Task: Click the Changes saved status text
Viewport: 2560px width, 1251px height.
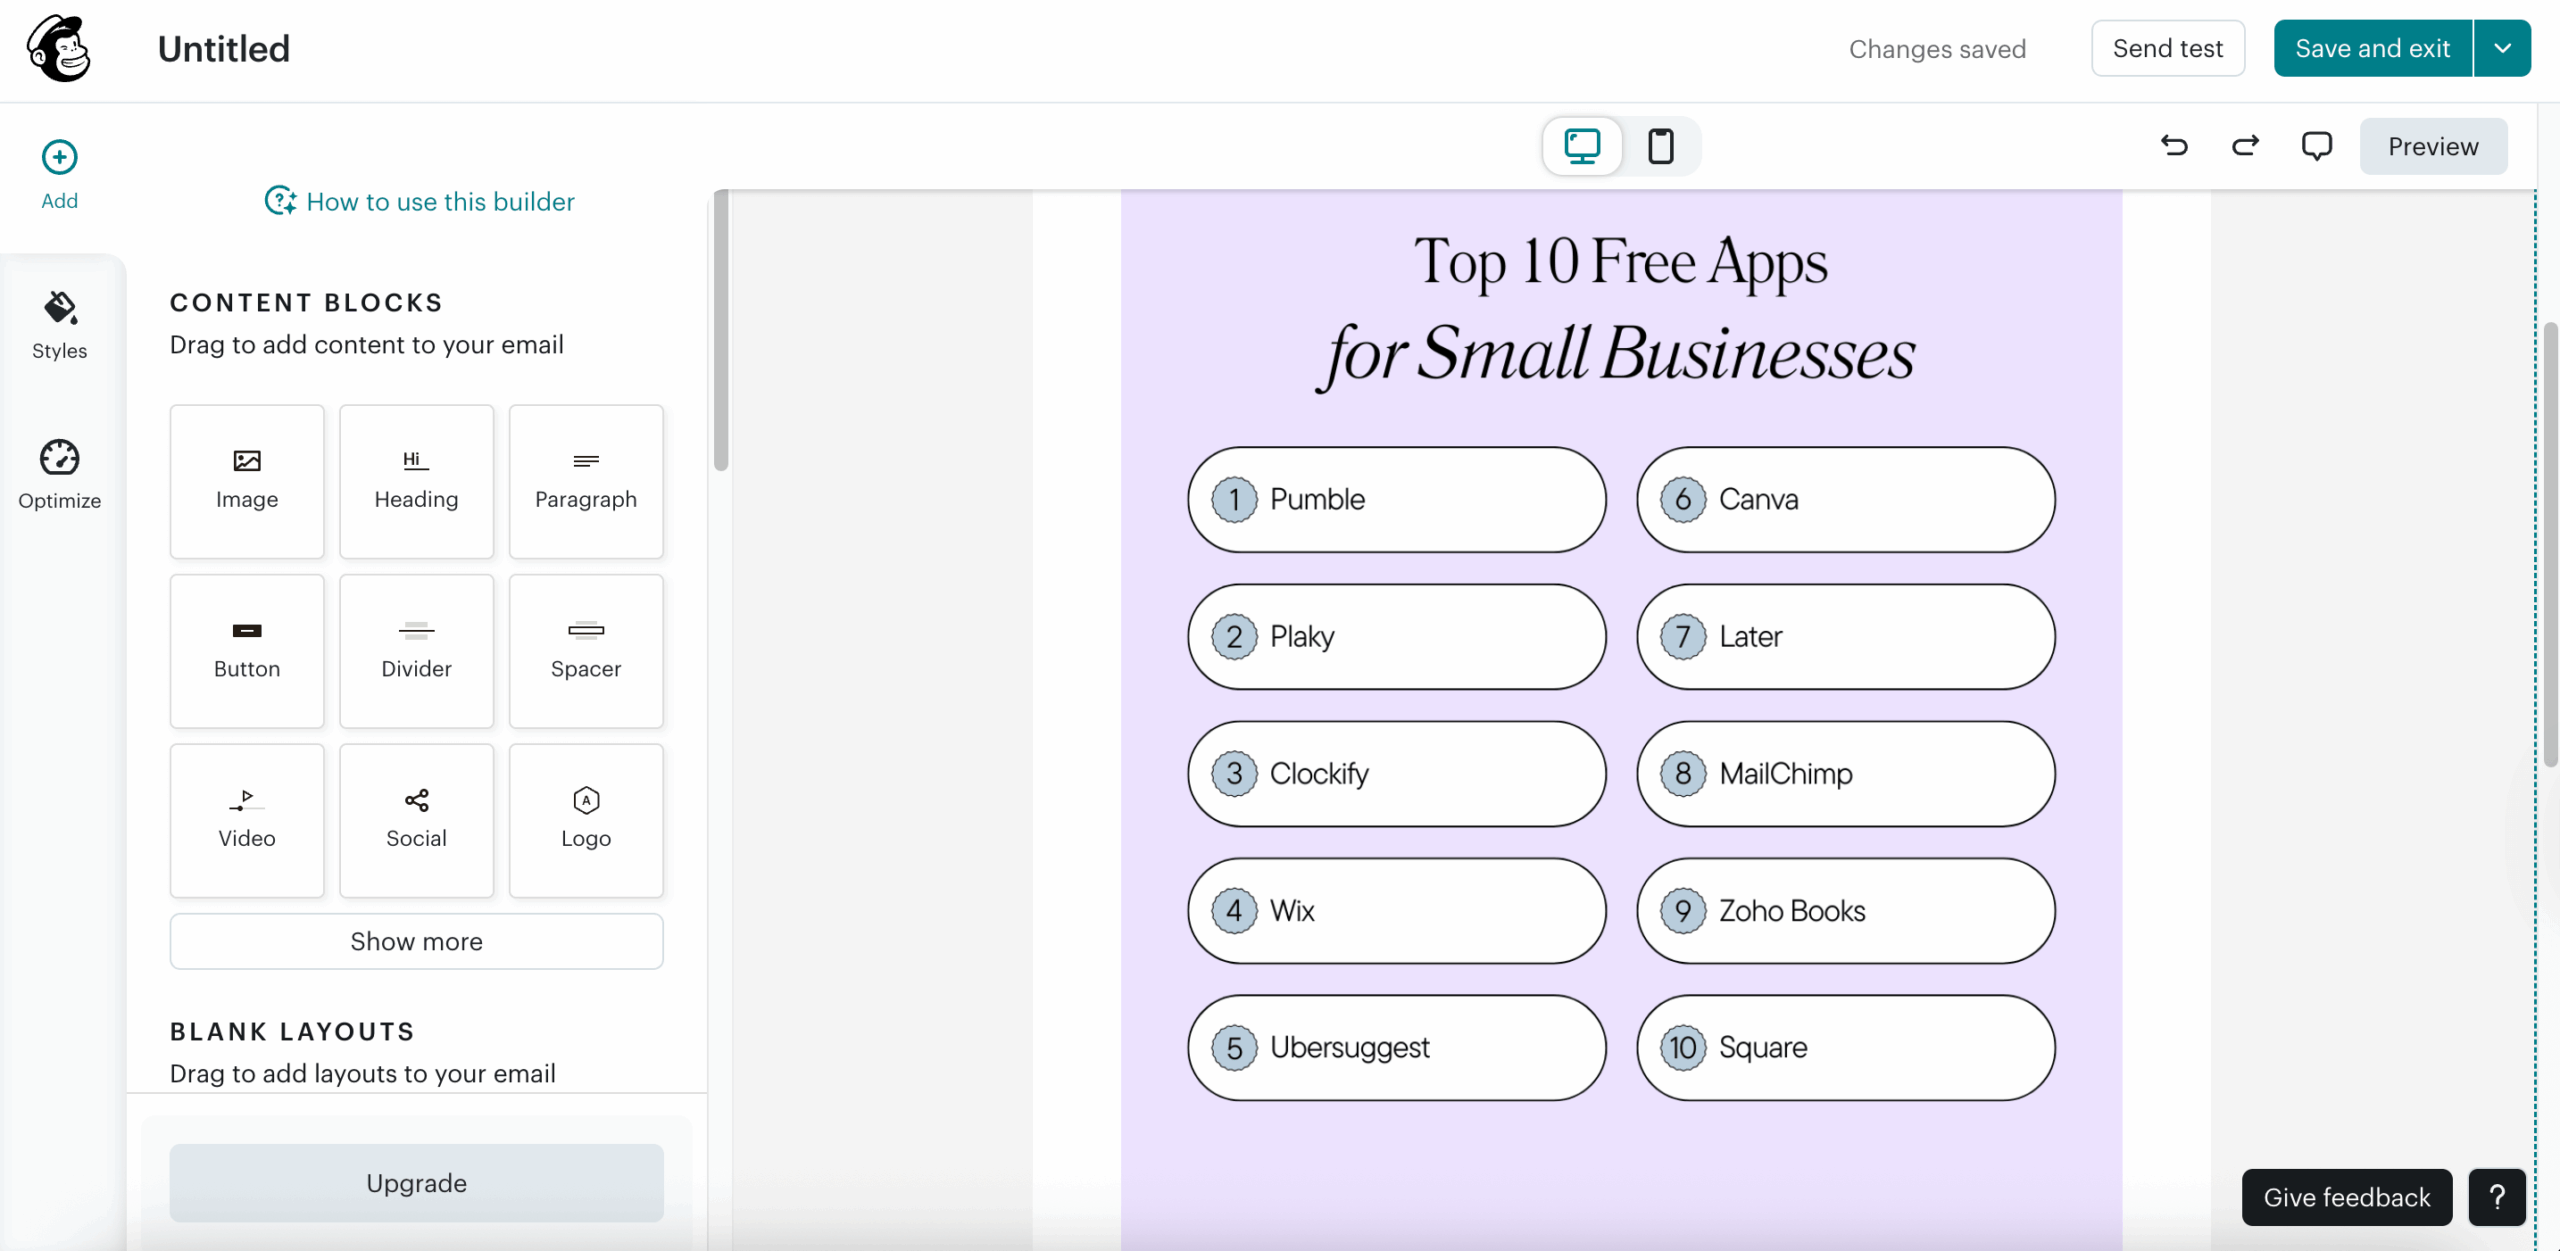Action: pyautogui.click(x=1937, y=49)
